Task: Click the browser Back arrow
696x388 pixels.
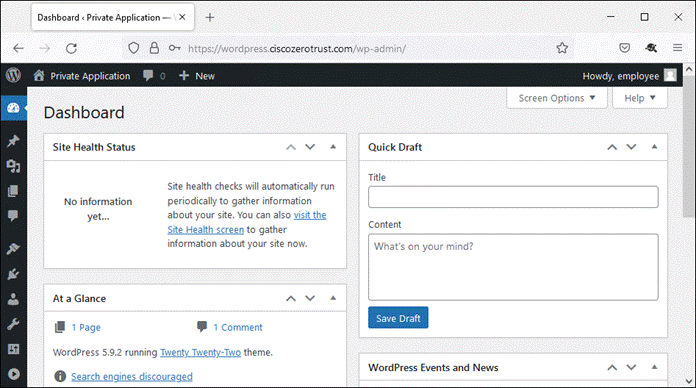Action: (x=18, y=48)
